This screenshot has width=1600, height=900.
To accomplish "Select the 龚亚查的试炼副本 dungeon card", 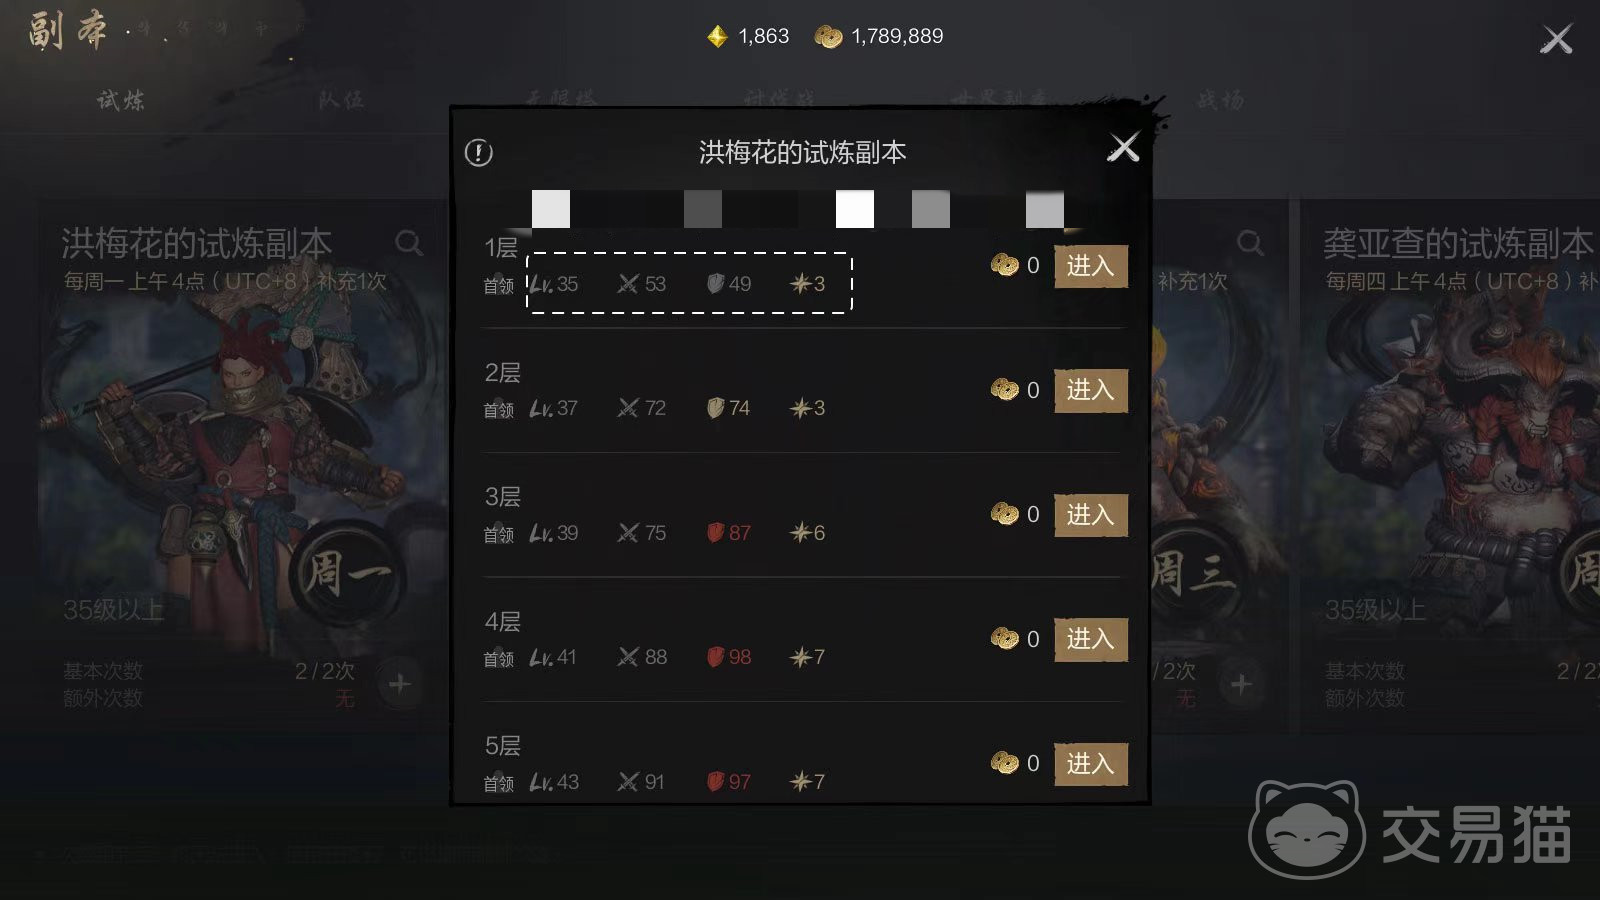I will click(1450, 465).
